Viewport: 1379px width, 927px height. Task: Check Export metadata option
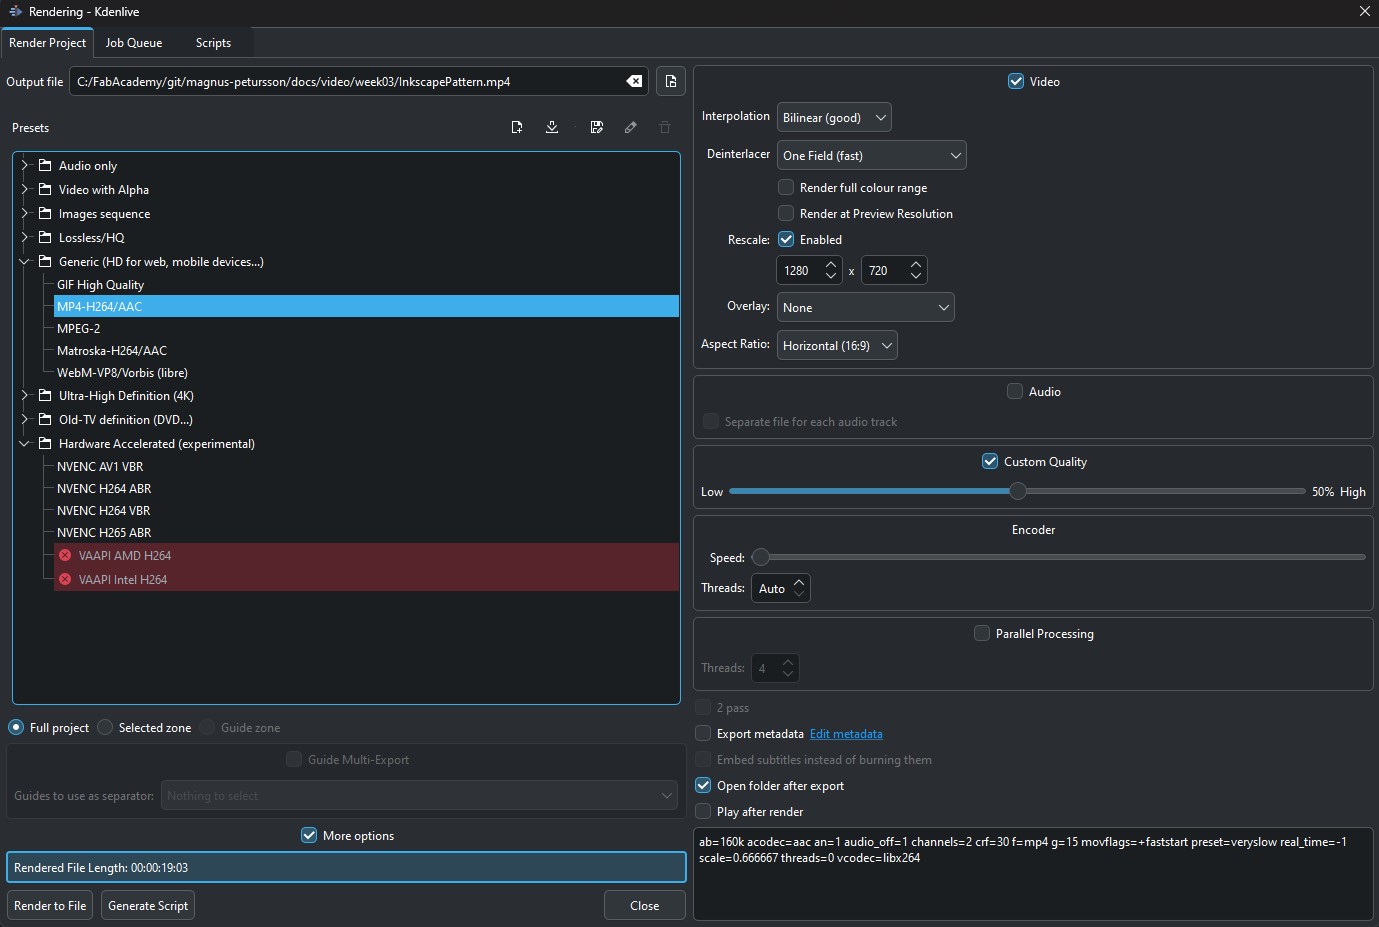point(703,733)
